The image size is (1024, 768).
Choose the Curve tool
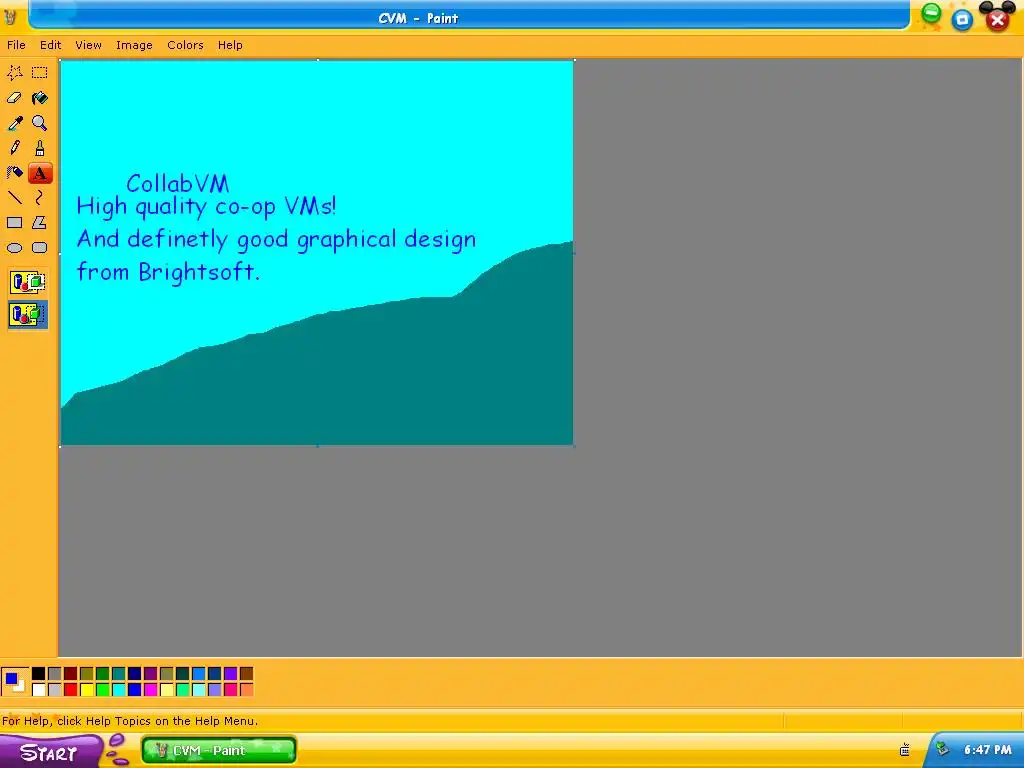point(40,197)
